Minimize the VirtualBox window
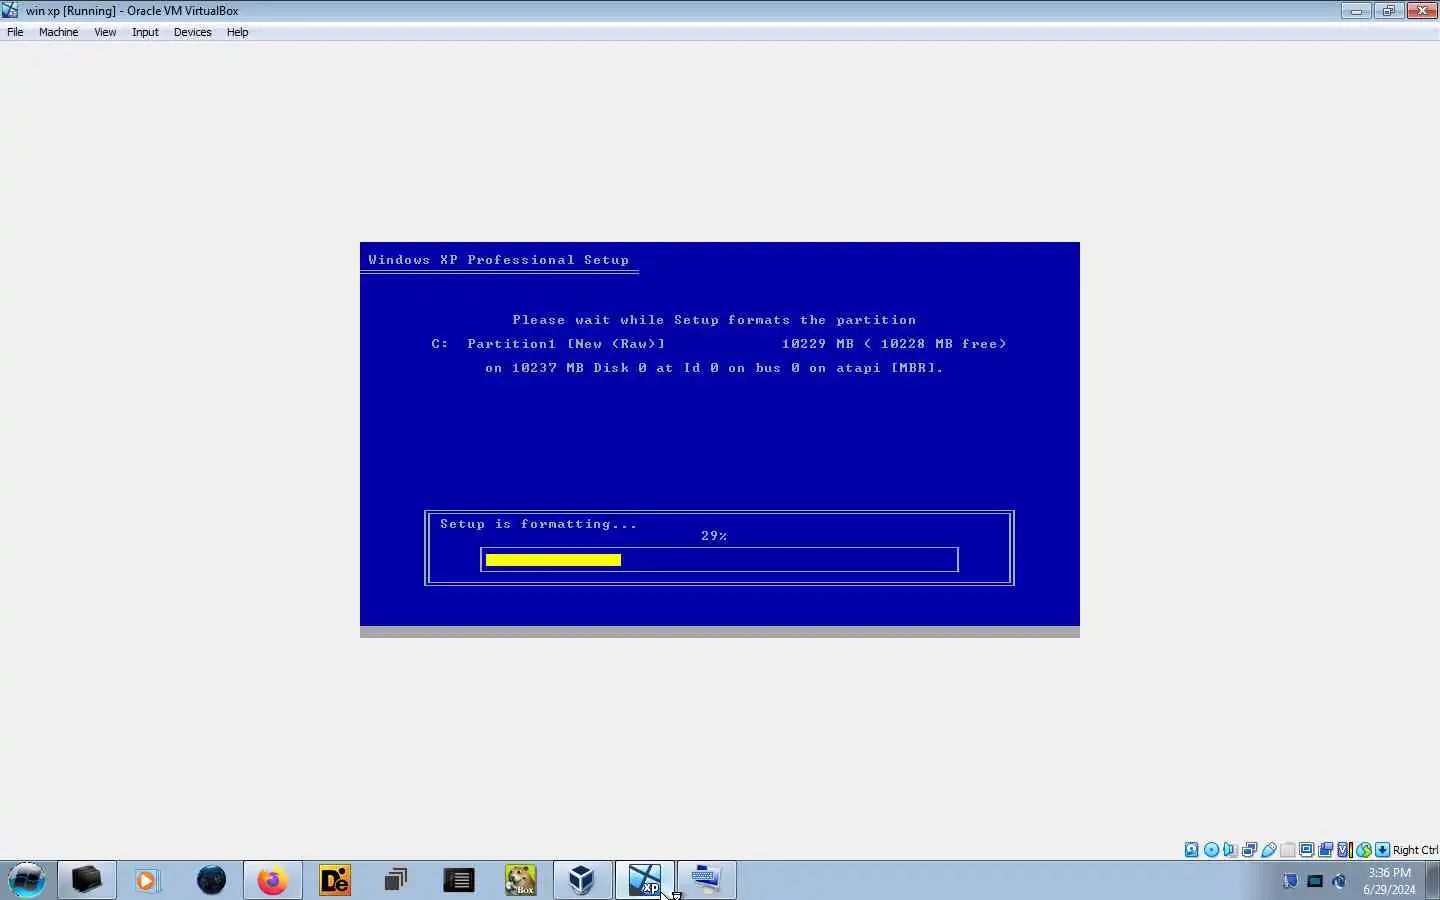This screenshot has height=900, width=1440. 1356,11
